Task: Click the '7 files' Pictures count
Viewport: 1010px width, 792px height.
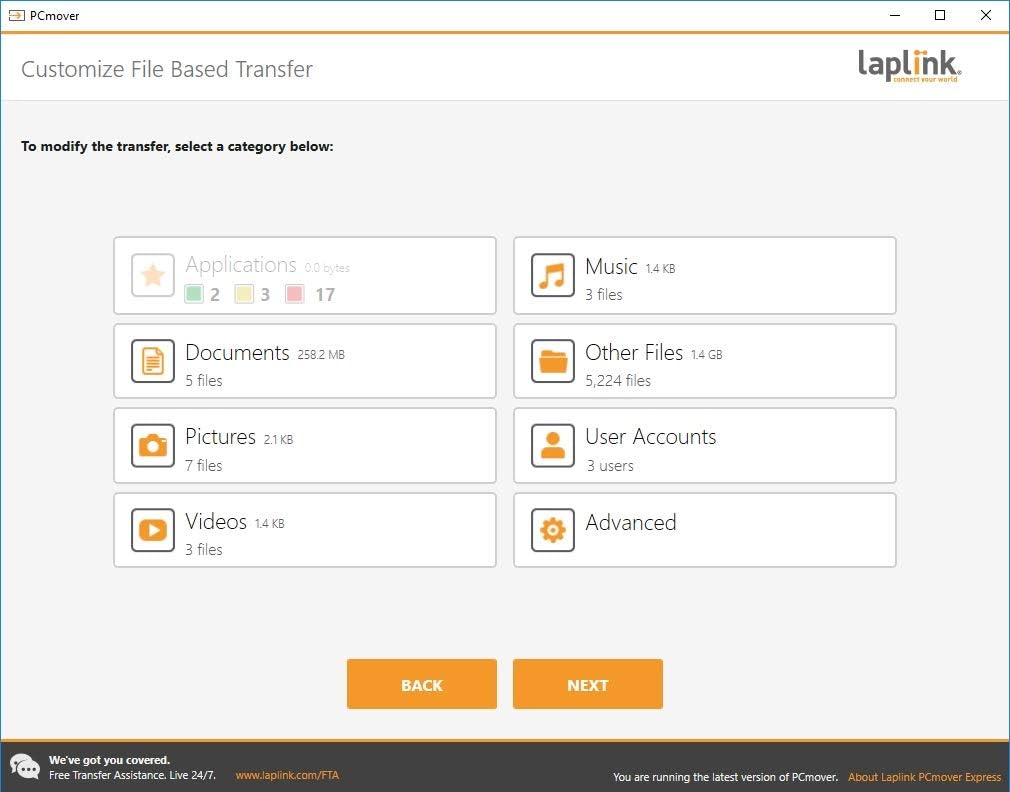Action: (204, 465)
